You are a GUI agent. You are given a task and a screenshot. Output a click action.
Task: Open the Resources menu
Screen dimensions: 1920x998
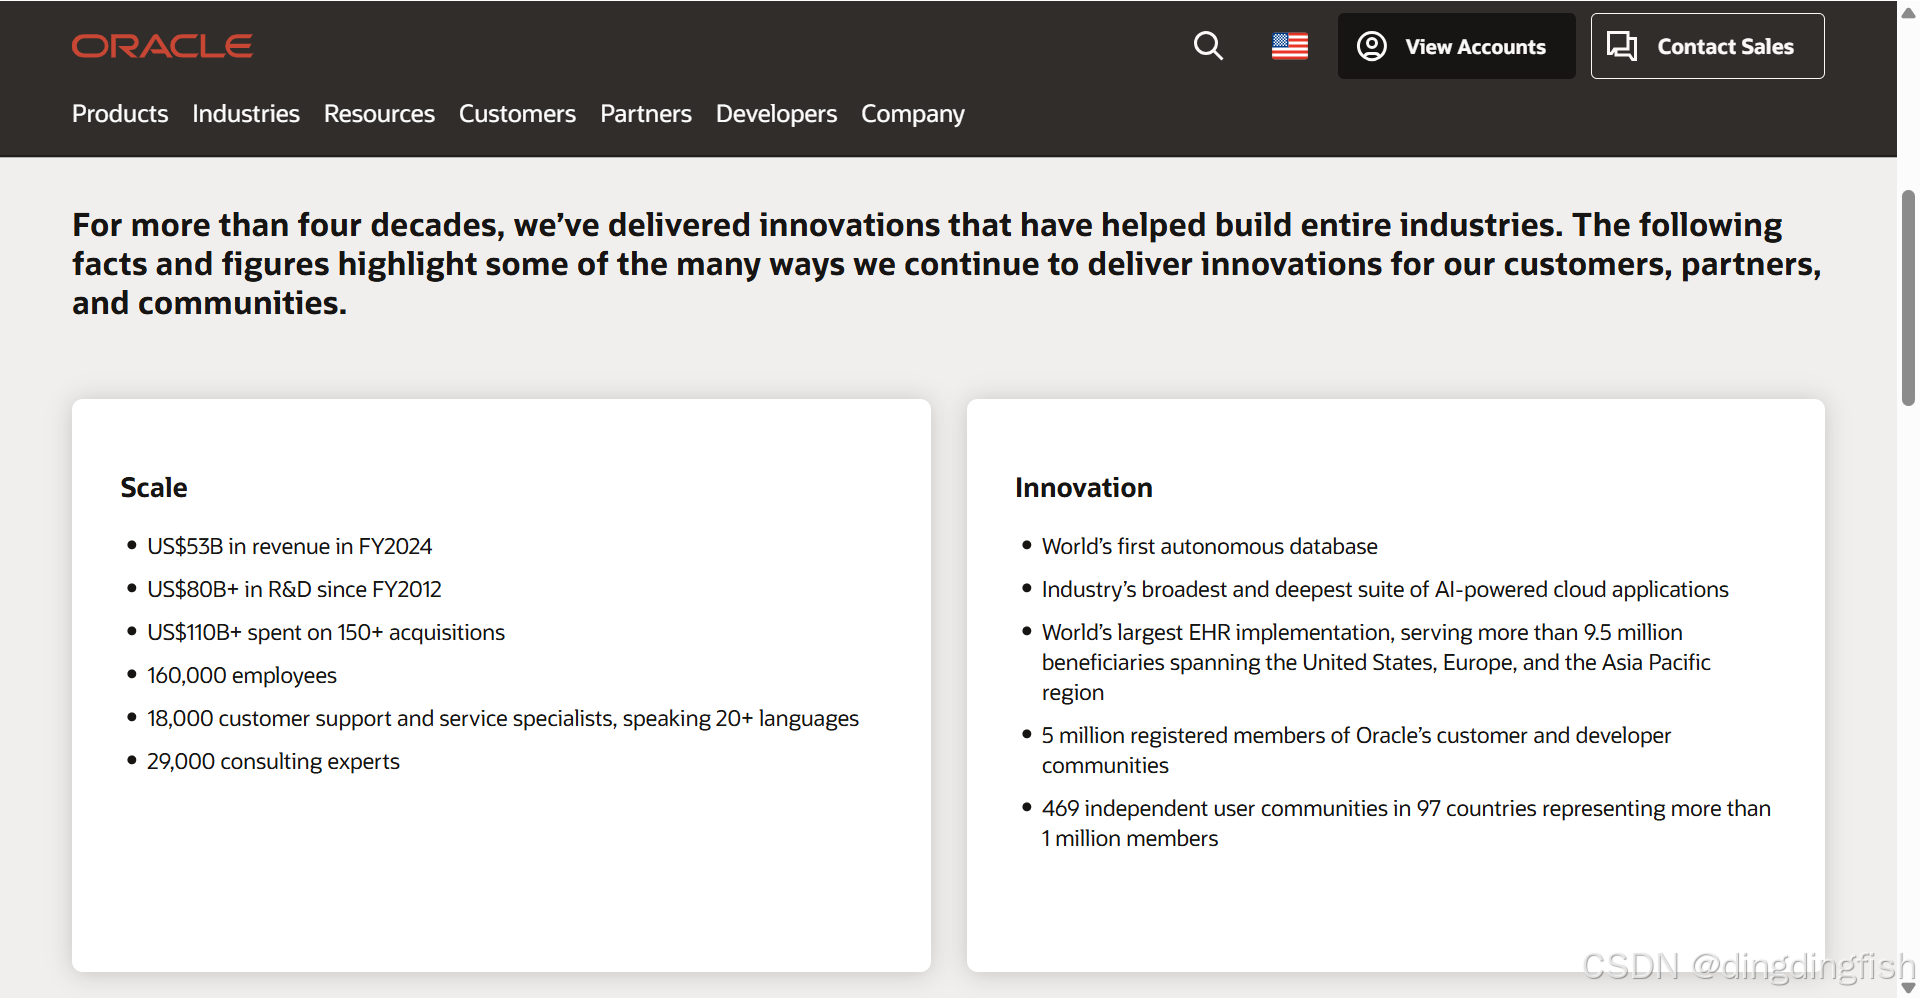point(379,114)
